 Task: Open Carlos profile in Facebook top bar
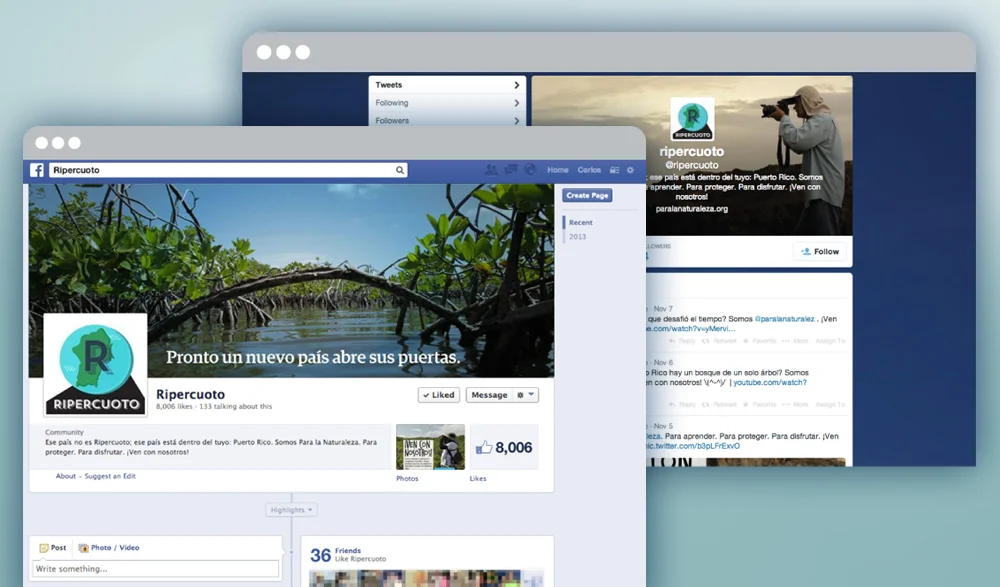[x=589, y=170]
